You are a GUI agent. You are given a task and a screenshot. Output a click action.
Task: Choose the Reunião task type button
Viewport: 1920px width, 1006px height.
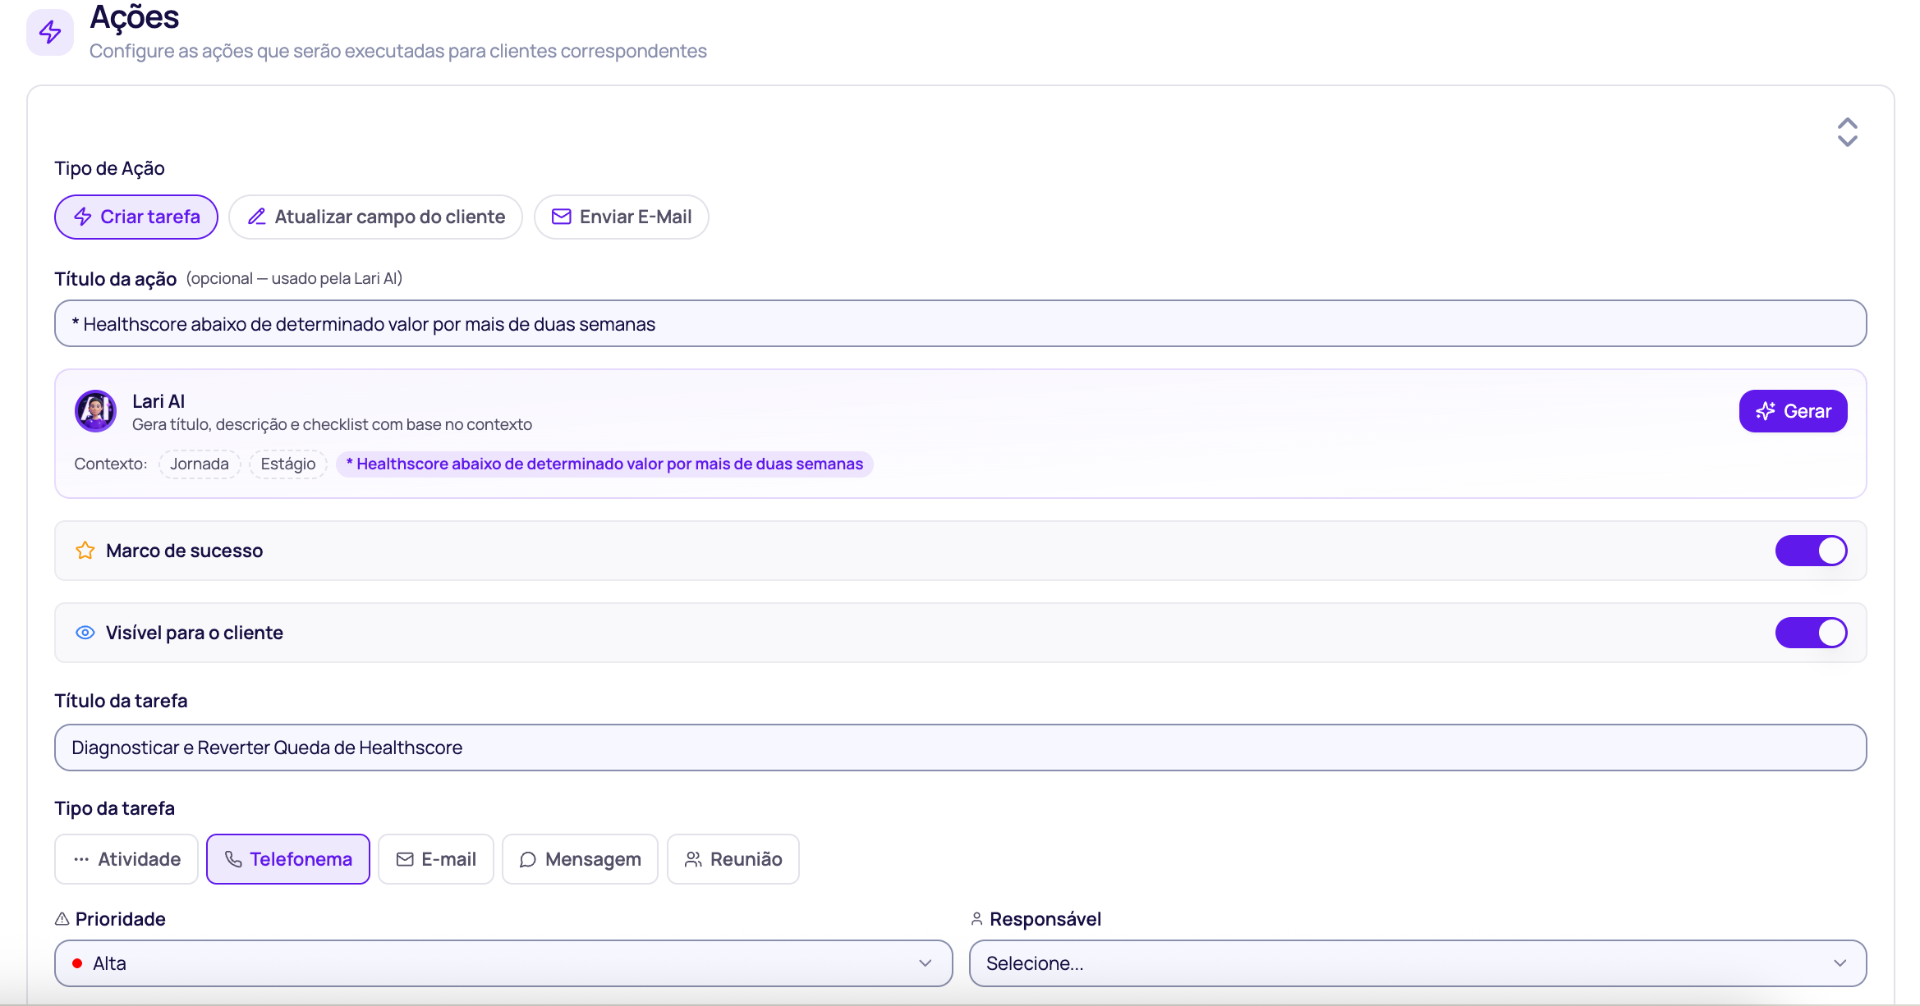733,859
